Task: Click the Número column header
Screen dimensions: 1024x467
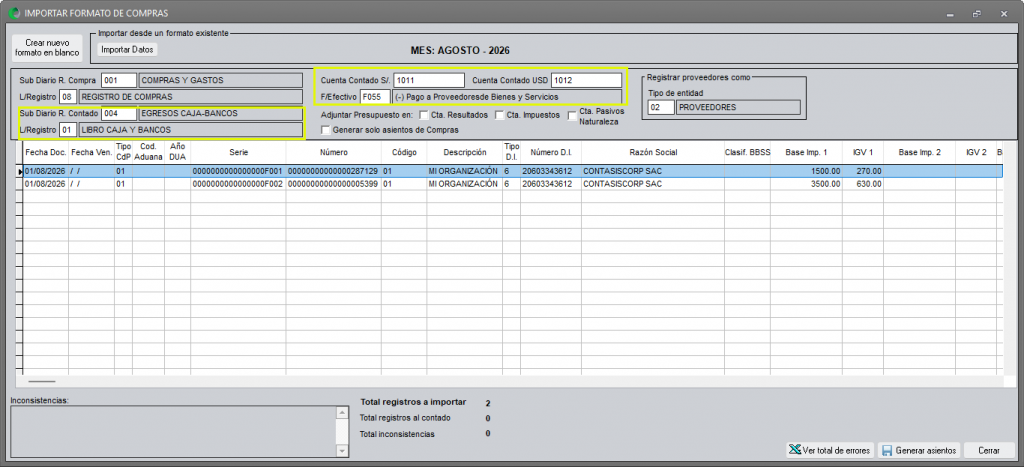Action: click(x=333, y=152)
